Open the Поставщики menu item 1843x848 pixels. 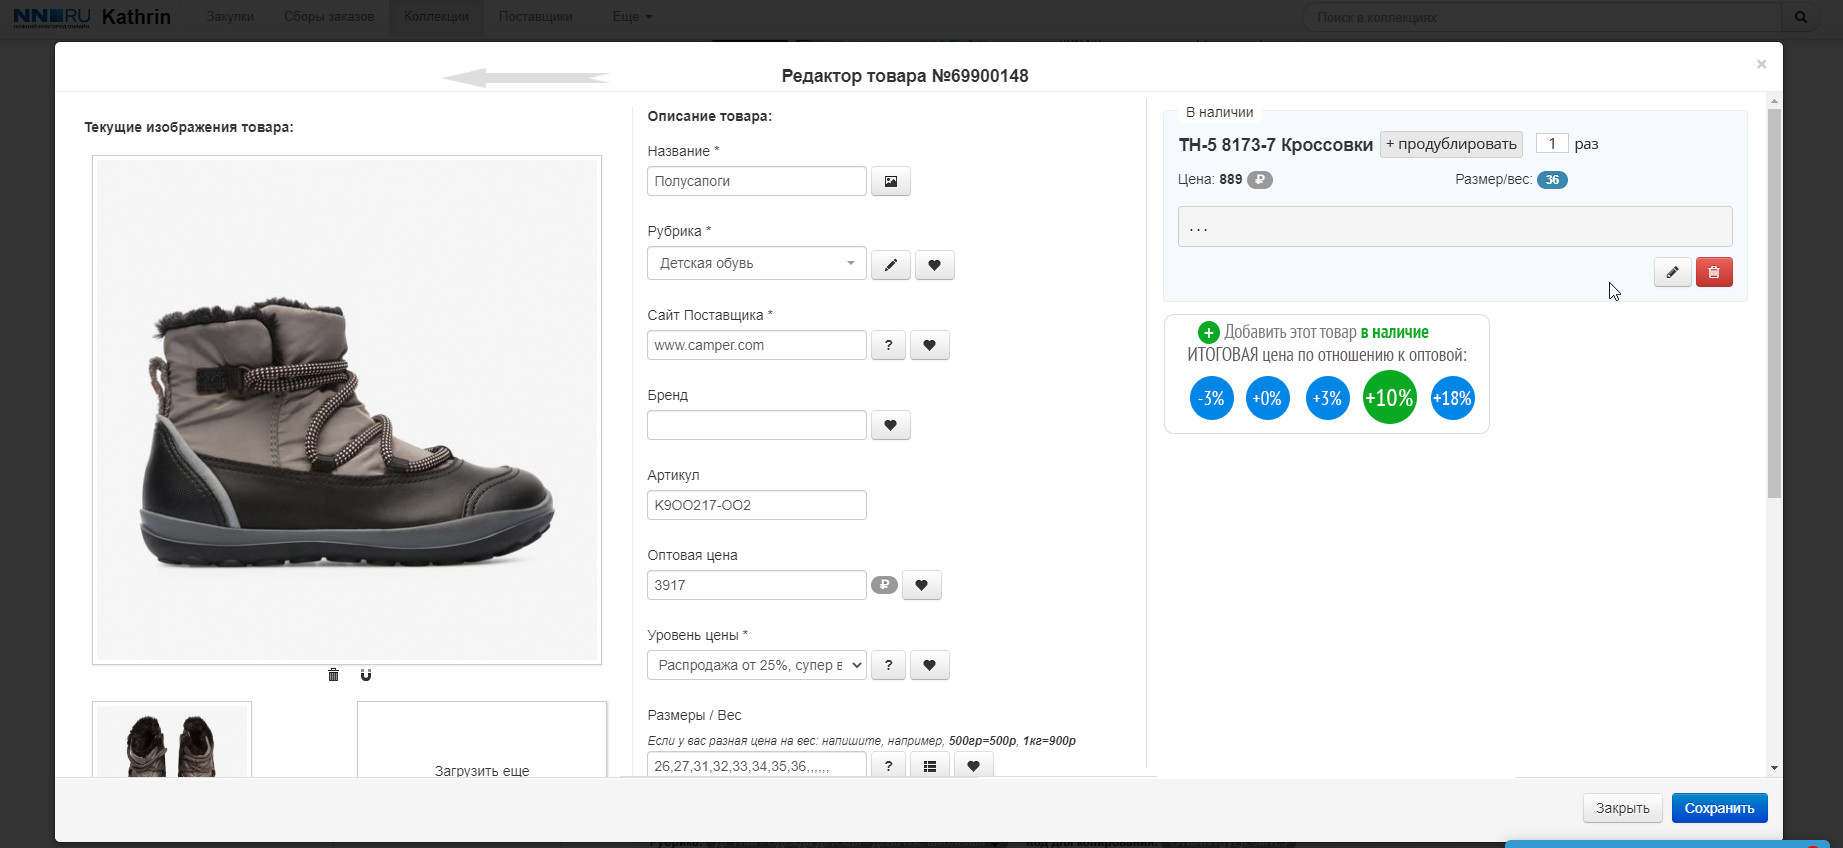535,17
